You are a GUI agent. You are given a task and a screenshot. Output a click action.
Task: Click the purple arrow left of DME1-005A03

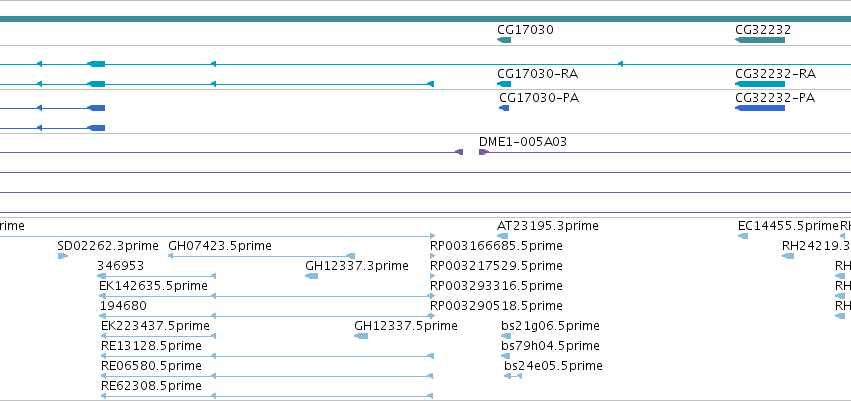[459, 152]
